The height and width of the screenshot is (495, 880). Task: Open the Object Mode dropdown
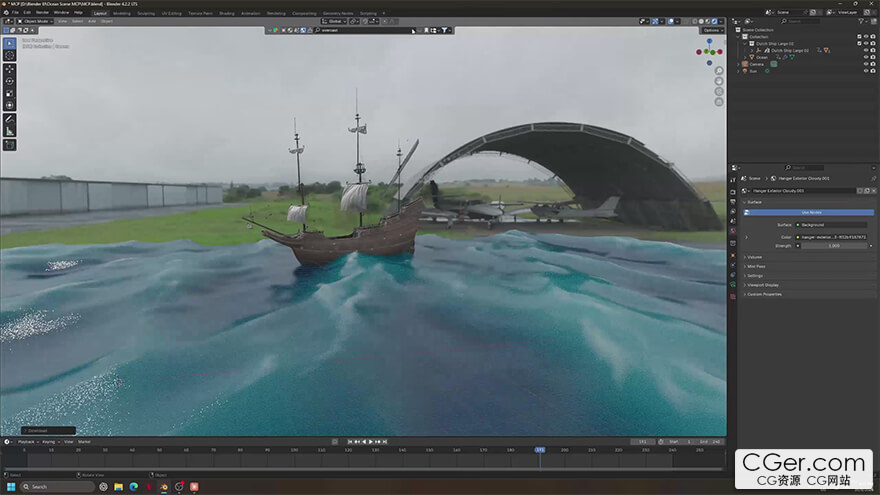point(35,21)
